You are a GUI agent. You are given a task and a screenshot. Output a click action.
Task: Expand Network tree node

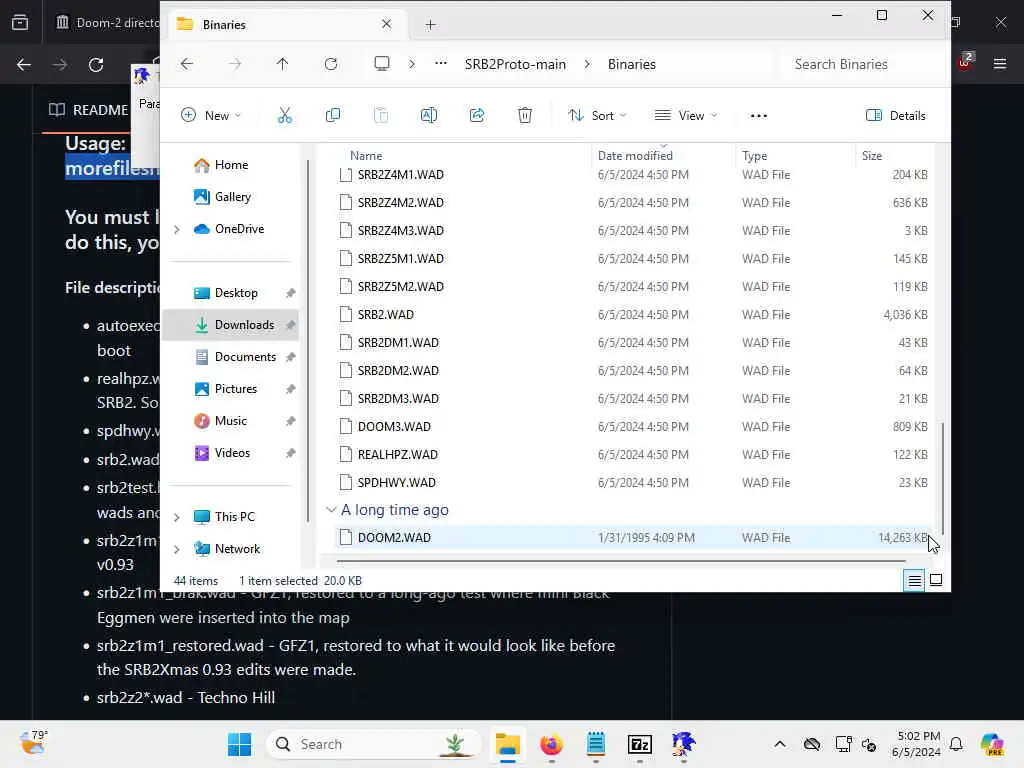176,549
